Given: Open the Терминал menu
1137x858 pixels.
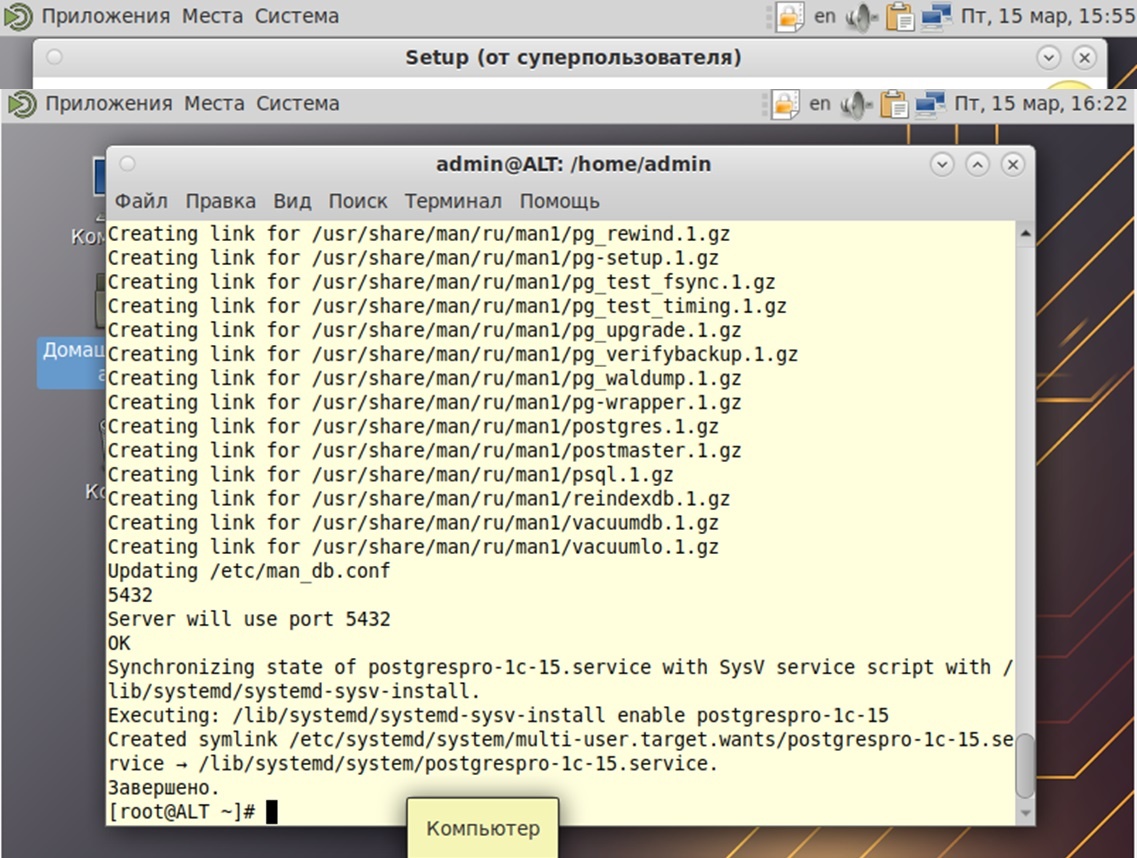Looking at the screenshot, I should 453,201.
